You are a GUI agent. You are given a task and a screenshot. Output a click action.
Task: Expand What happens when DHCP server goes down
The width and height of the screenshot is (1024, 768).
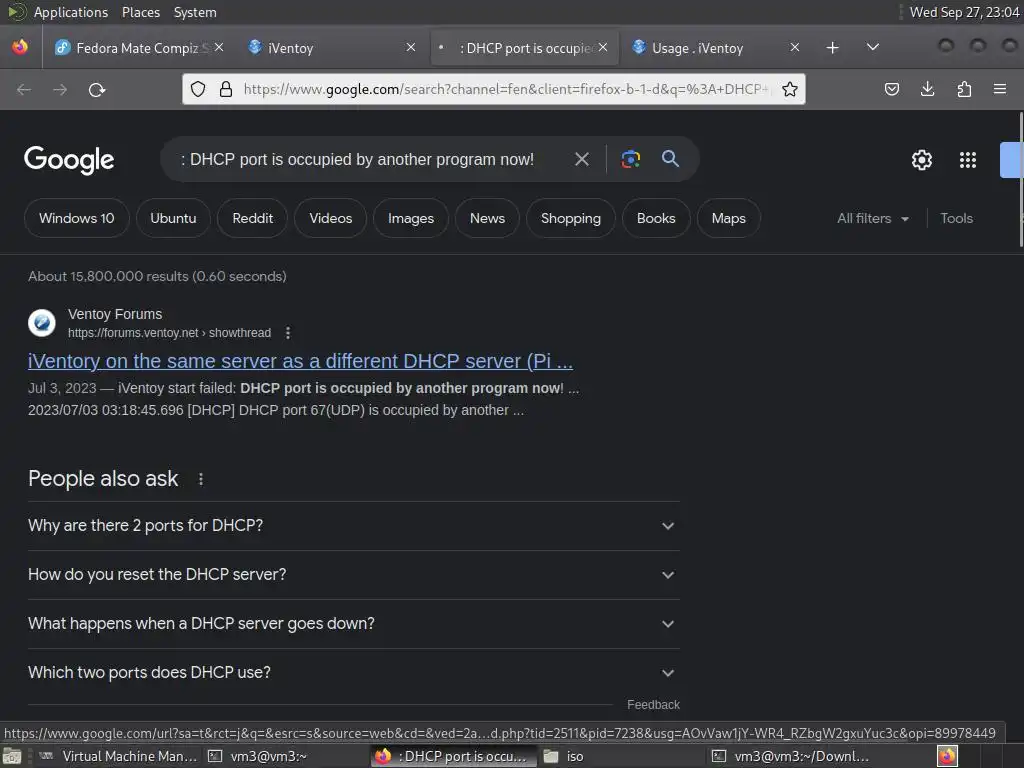353,624
